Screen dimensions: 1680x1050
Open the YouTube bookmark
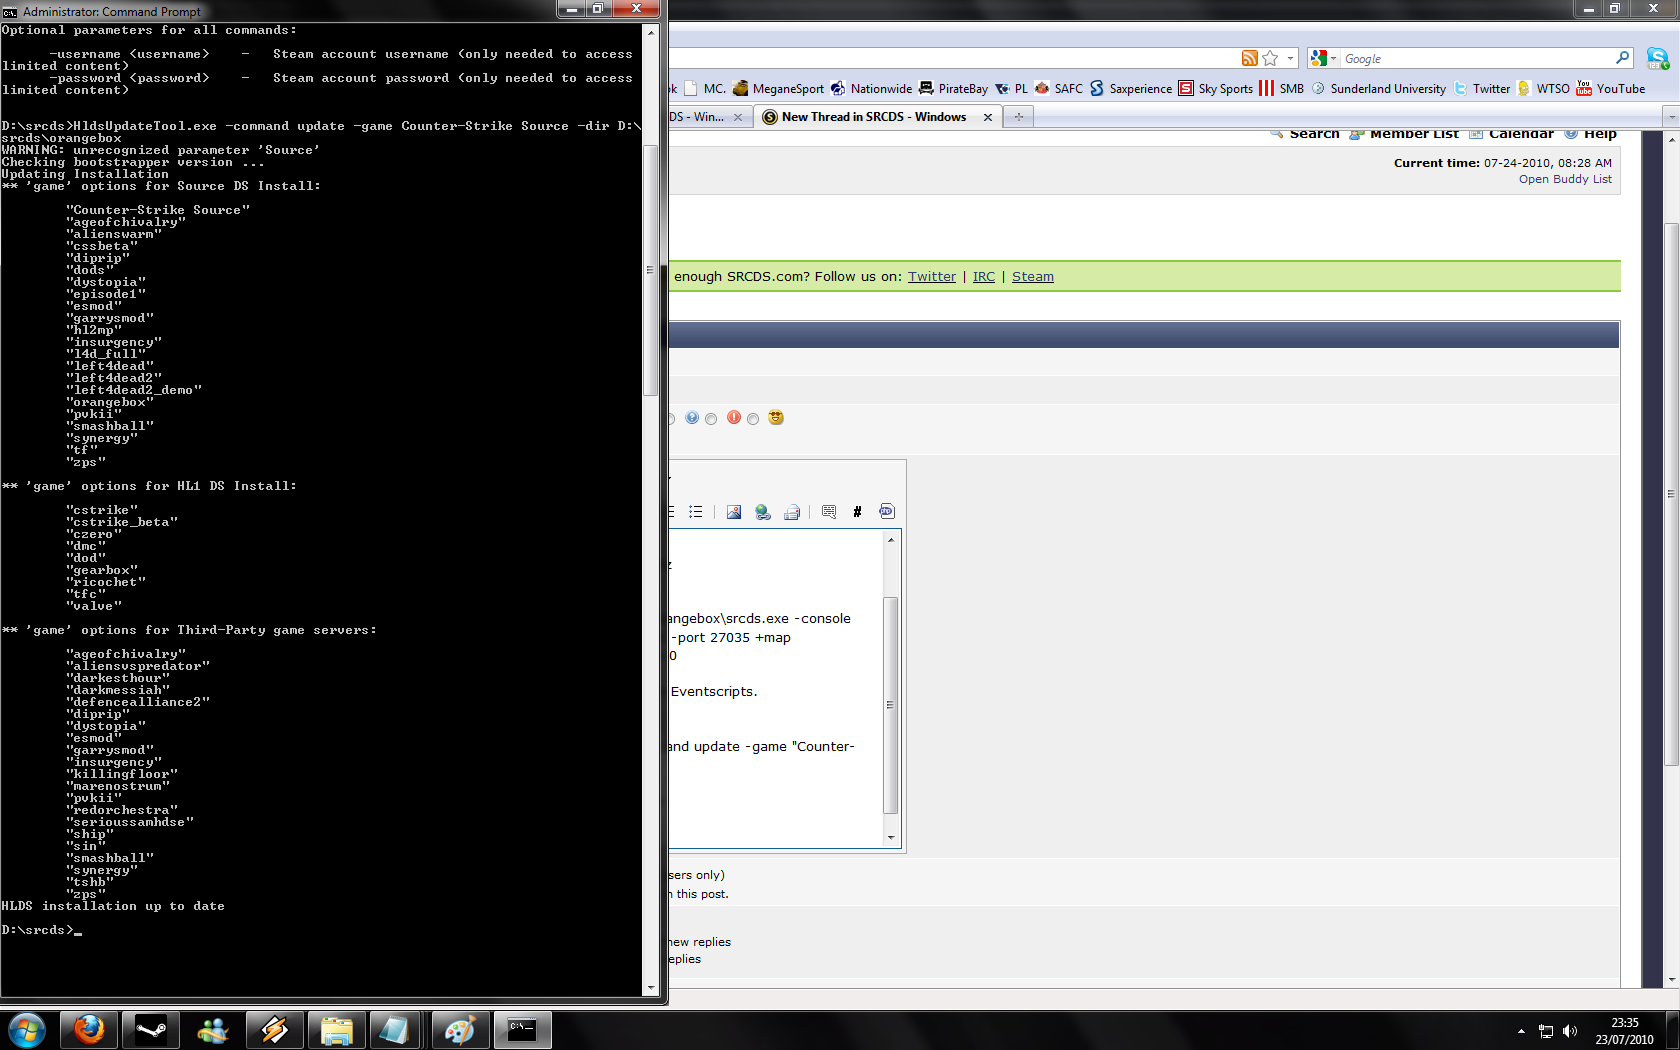coord(1610,88)
